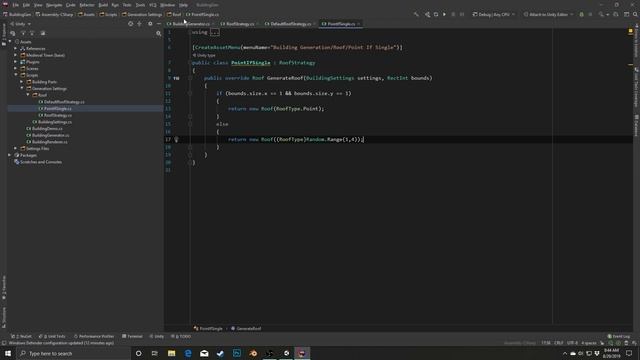Select BuildingSettings.cs in the Explorer tree
This screenshot has width=640, height=360.
click(x=55, y=122)
